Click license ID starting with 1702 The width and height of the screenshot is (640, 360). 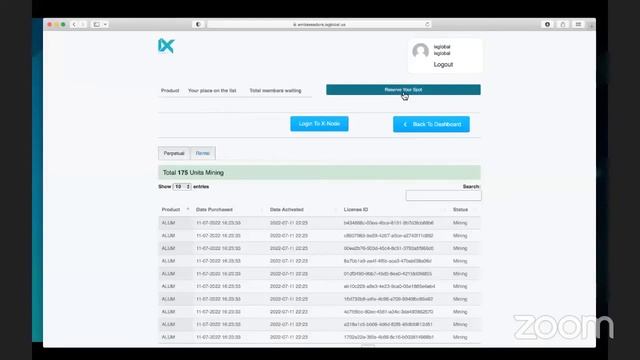pyautogui.click(x=389, y=337)
